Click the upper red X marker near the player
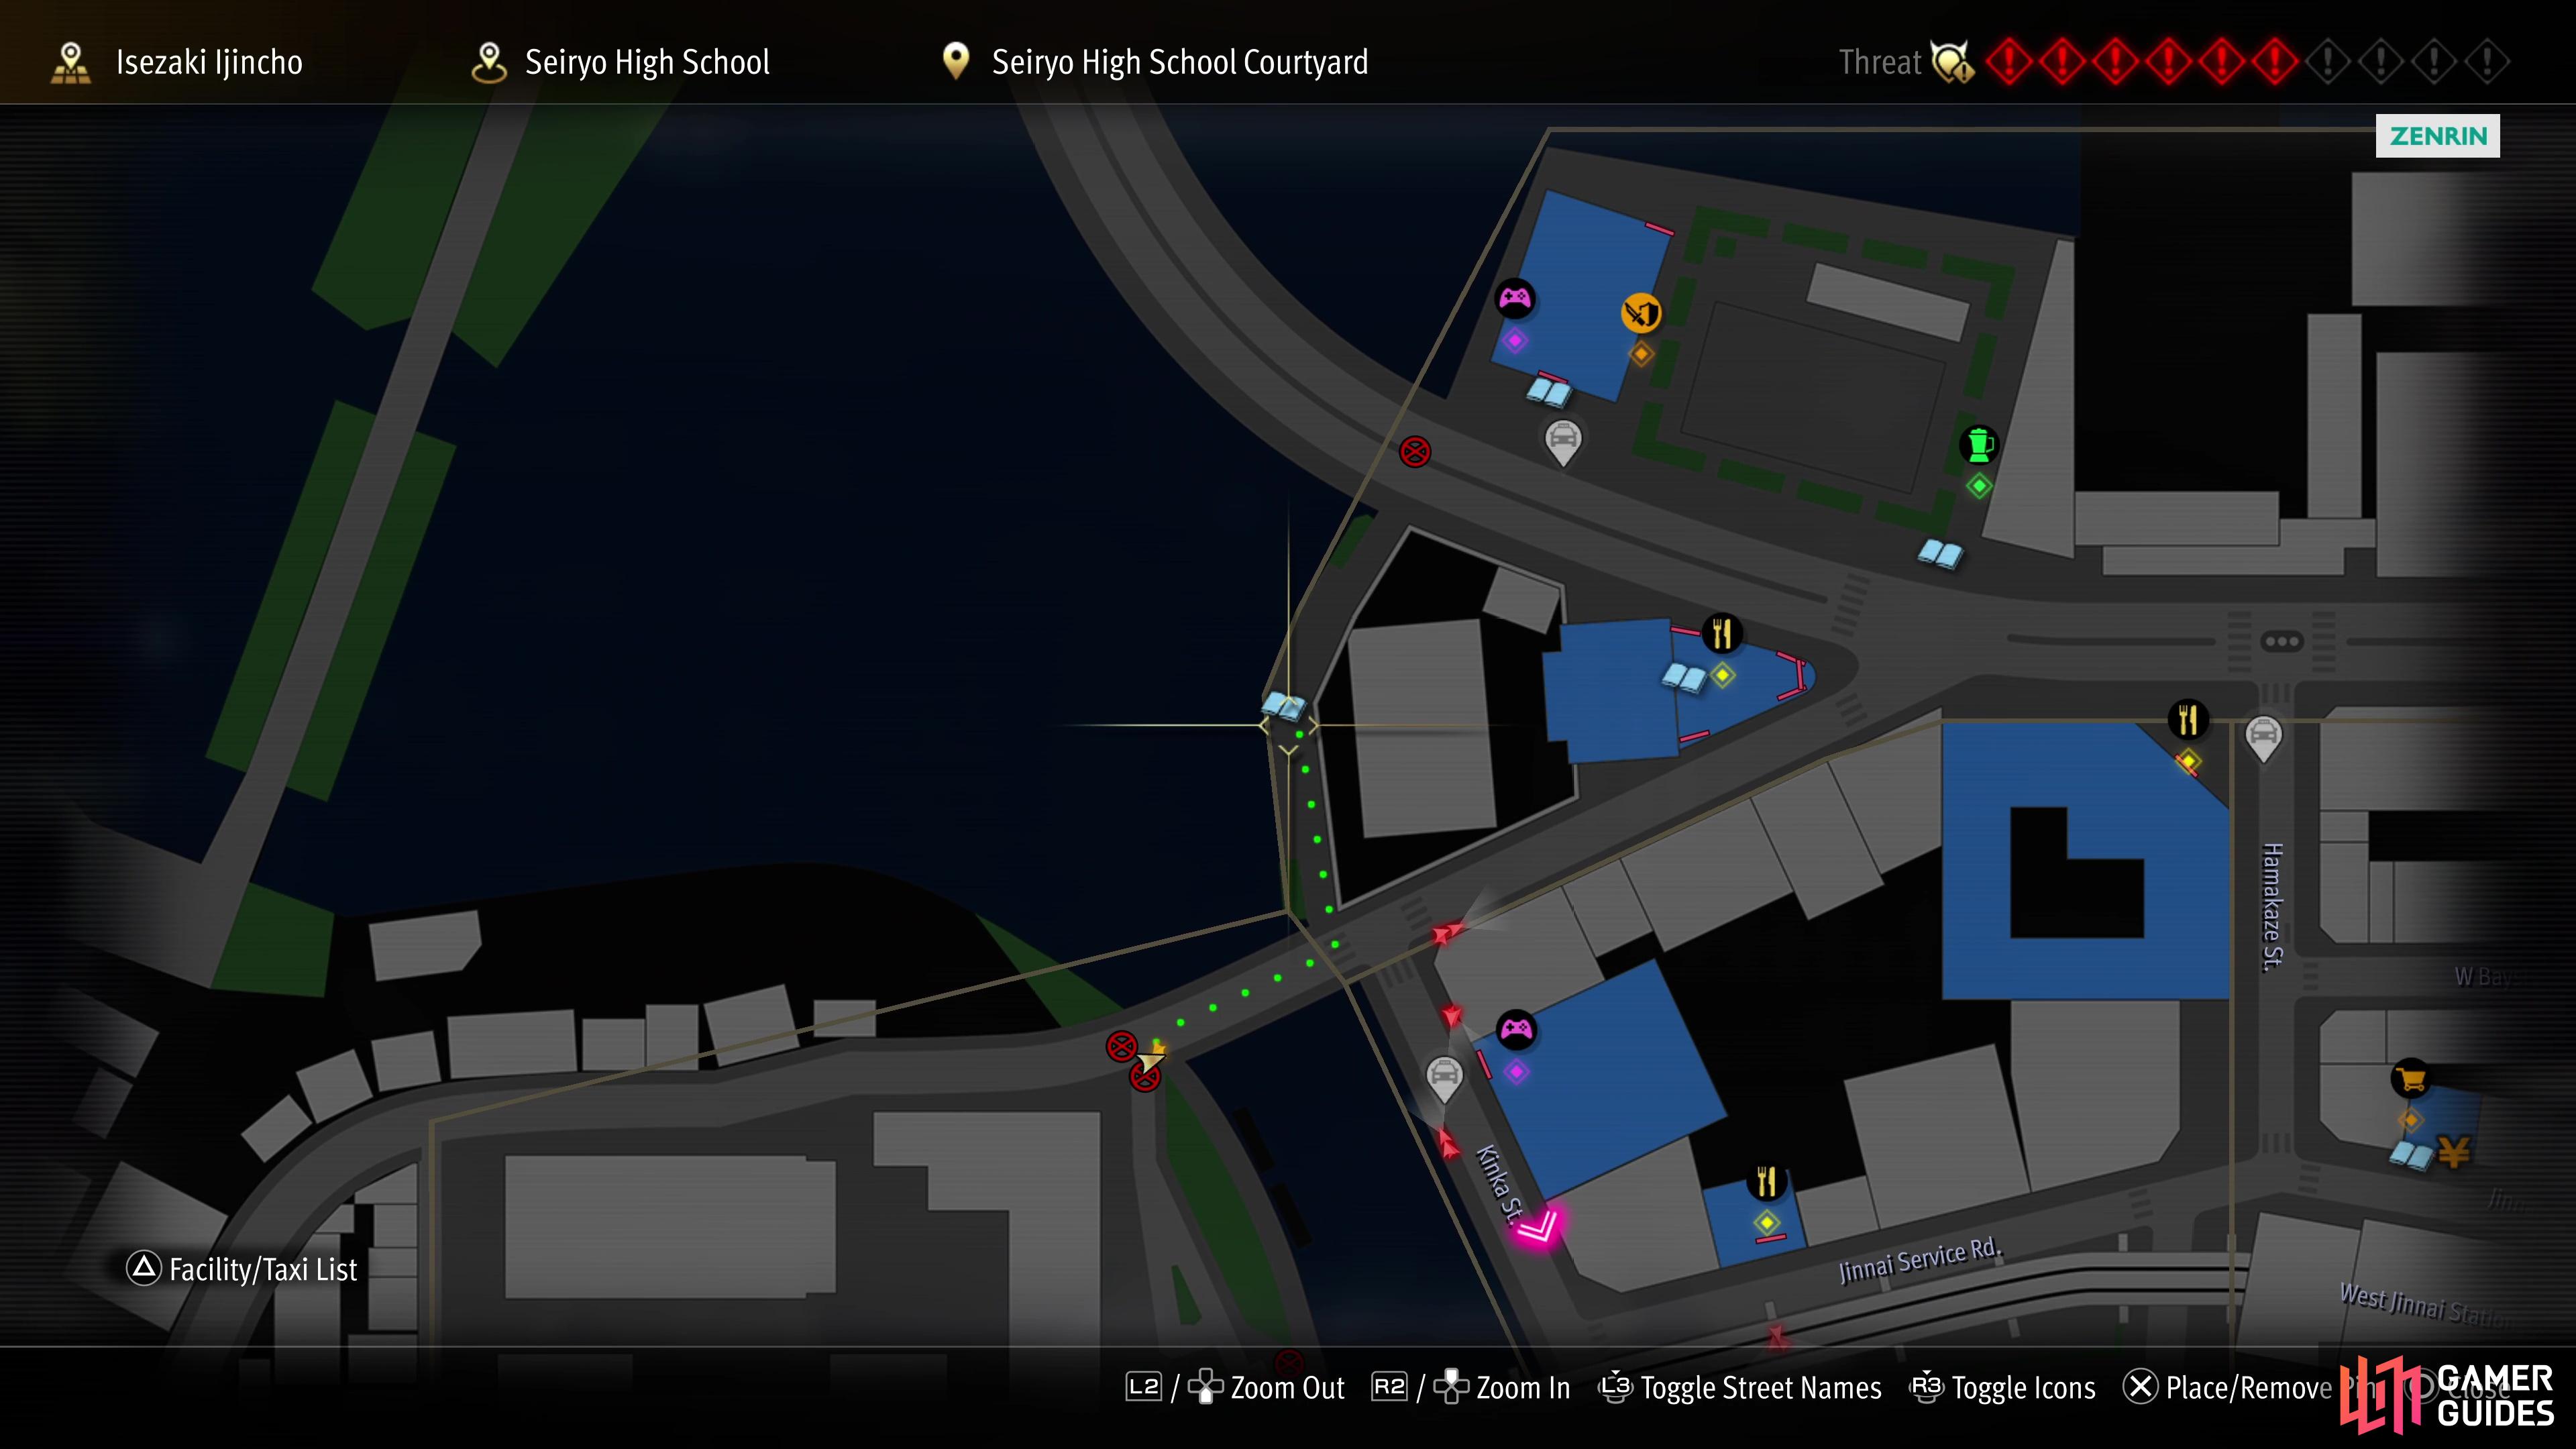The image size is (2576, 1449). [1121, 1047]
